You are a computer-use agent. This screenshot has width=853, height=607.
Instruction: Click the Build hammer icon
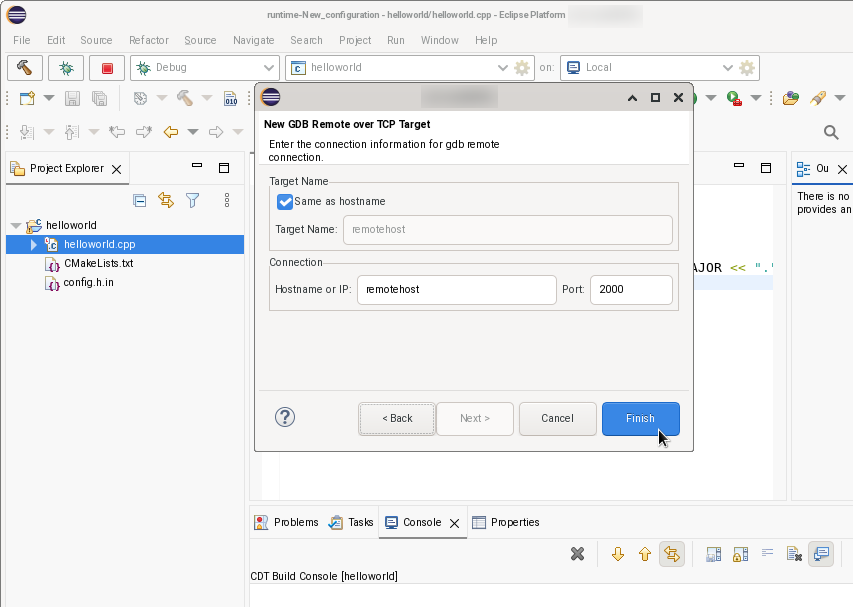[x=25, y=68]
